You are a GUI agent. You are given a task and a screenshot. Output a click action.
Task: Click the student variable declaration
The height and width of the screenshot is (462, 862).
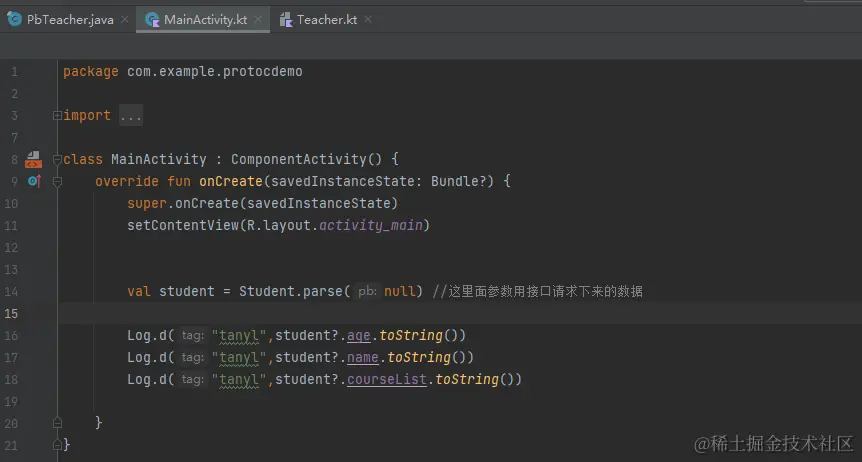click(x=187, y=292)
